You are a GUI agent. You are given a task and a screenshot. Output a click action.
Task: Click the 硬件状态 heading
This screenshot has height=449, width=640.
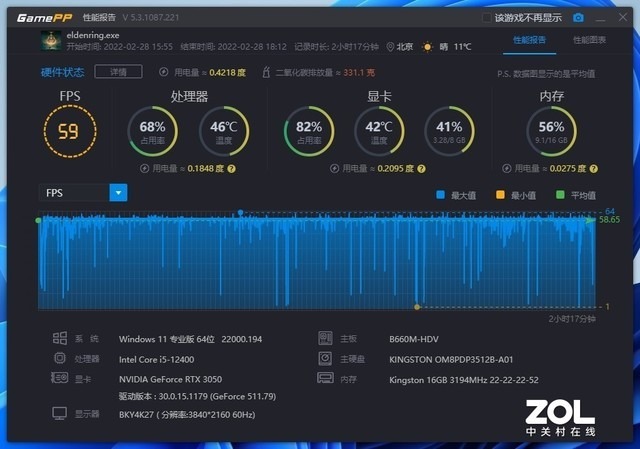62,72
